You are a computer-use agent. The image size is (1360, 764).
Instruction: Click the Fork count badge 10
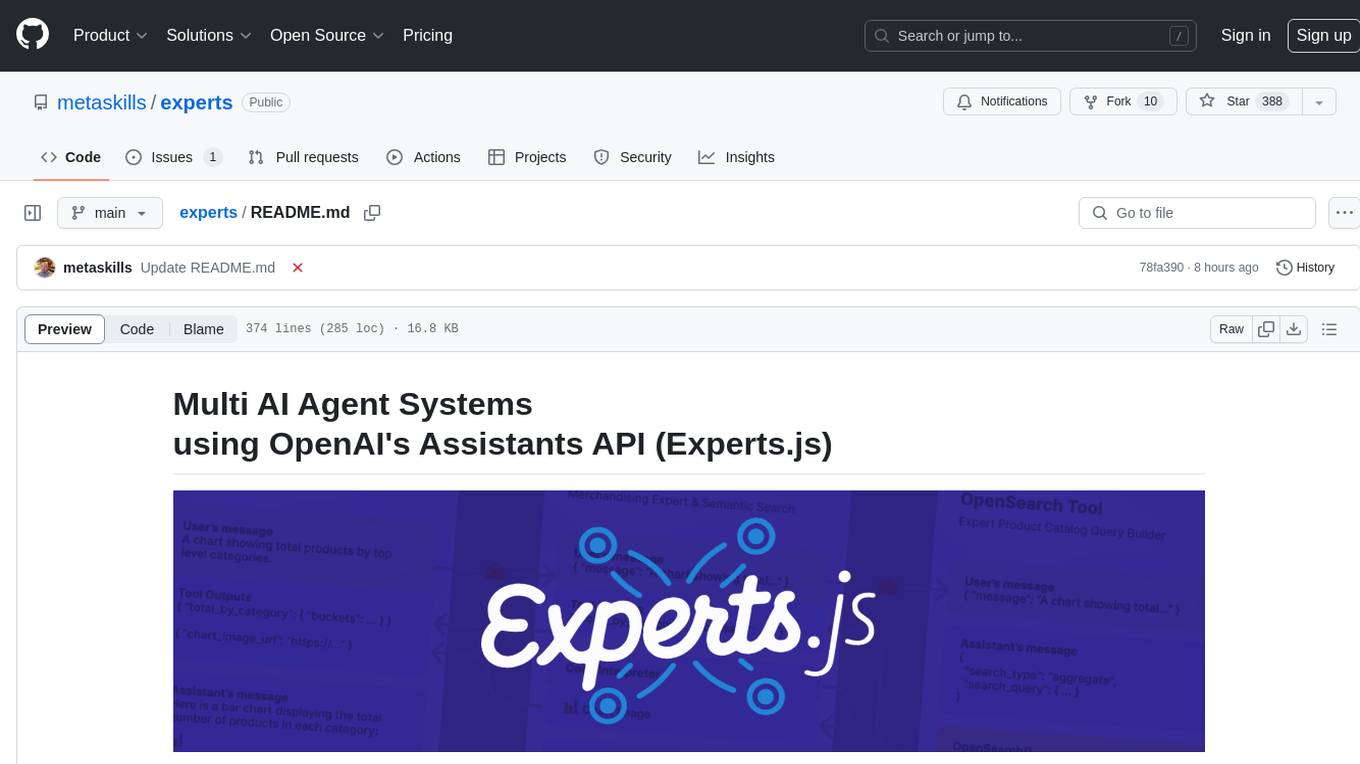coord(1150,101)
